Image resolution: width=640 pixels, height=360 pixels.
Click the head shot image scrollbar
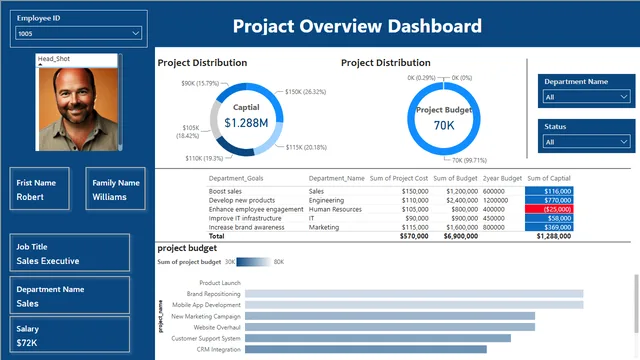[120, 102]
